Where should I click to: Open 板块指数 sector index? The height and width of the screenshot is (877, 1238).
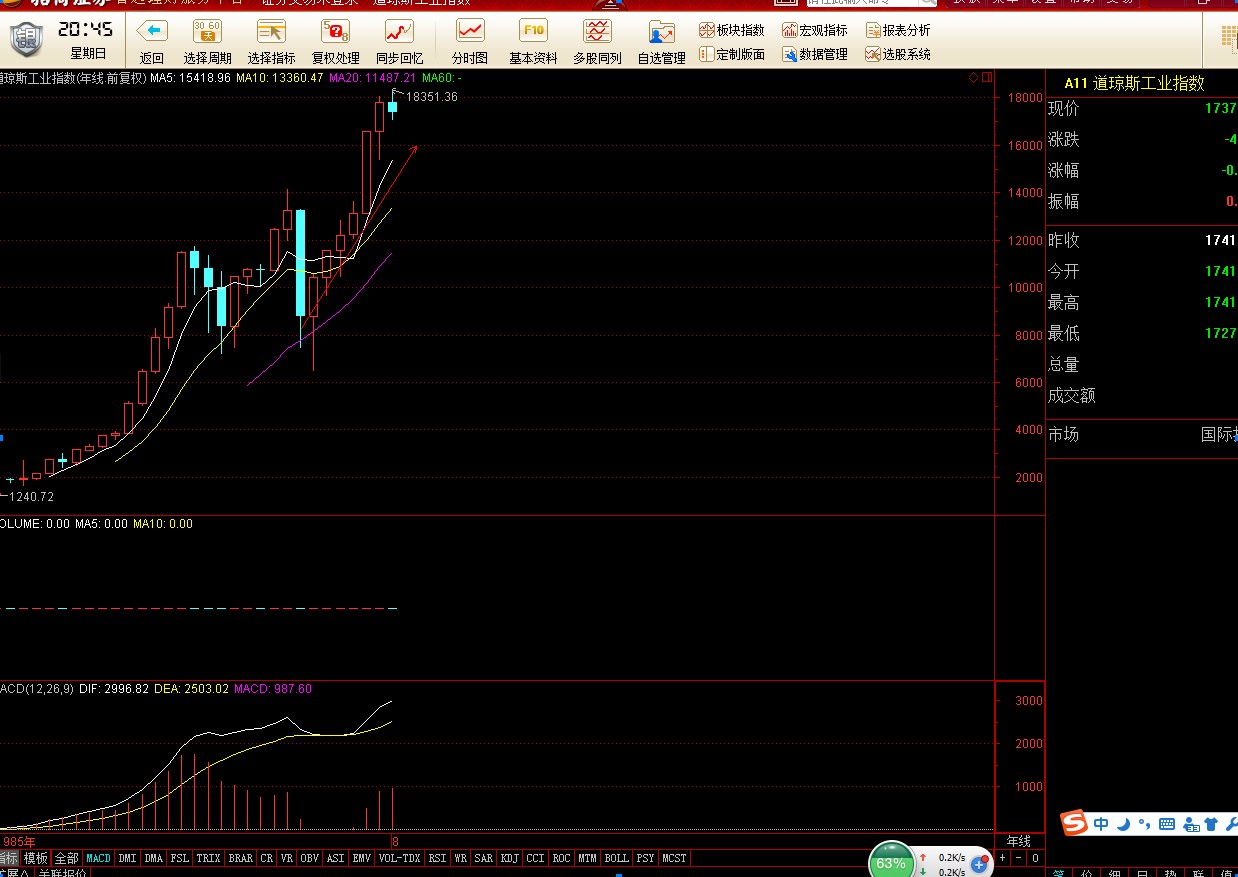(x=732, y=31)
